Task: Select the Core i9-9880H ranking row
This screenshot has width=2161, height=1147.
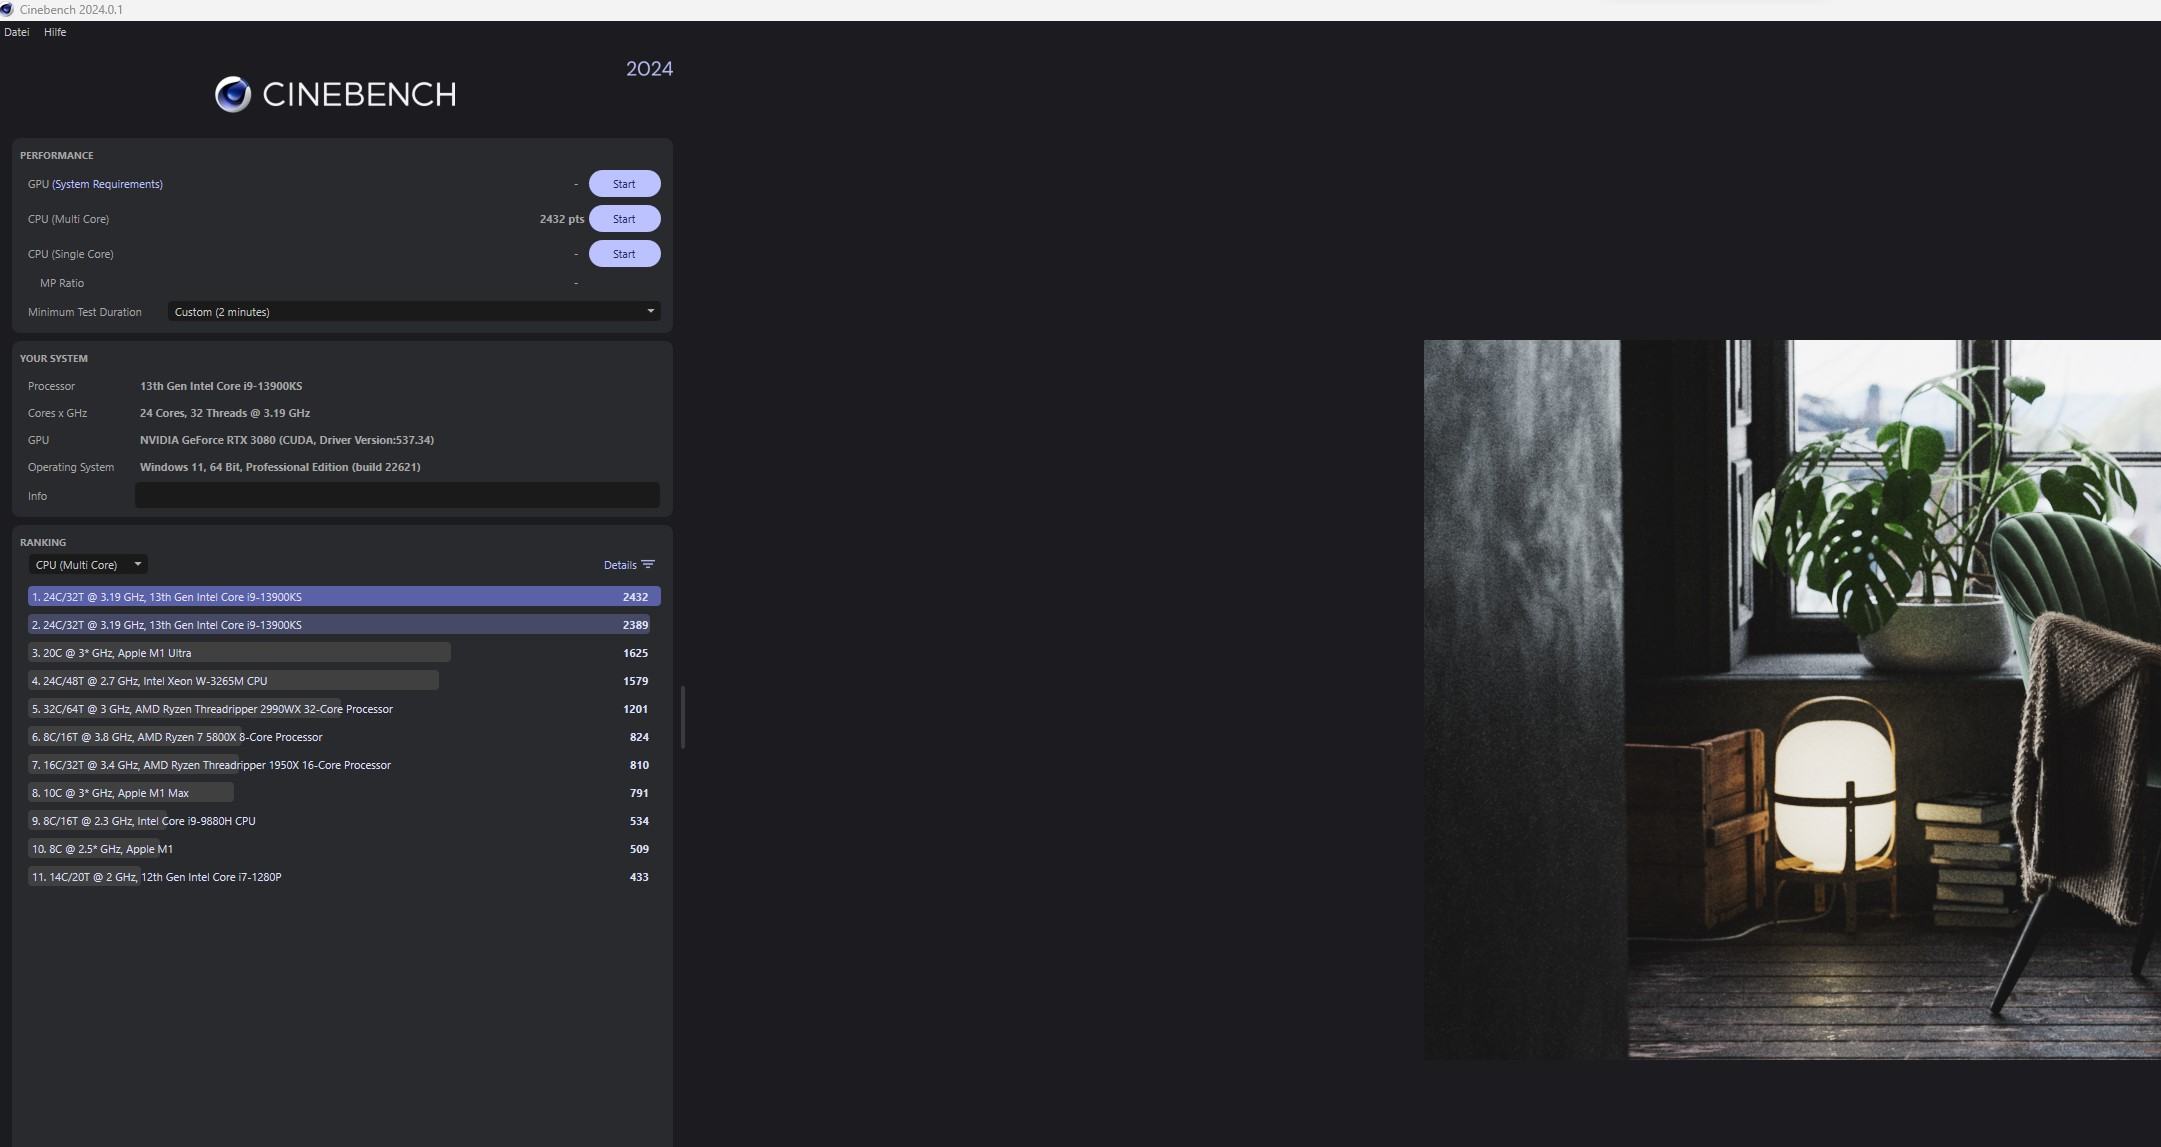Action: [344, 821]
